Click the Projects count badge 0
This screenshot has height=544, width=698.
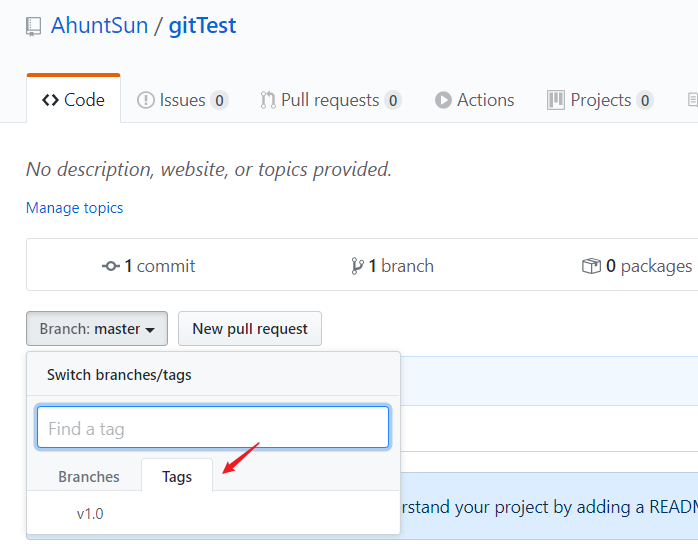coord(645,101)
